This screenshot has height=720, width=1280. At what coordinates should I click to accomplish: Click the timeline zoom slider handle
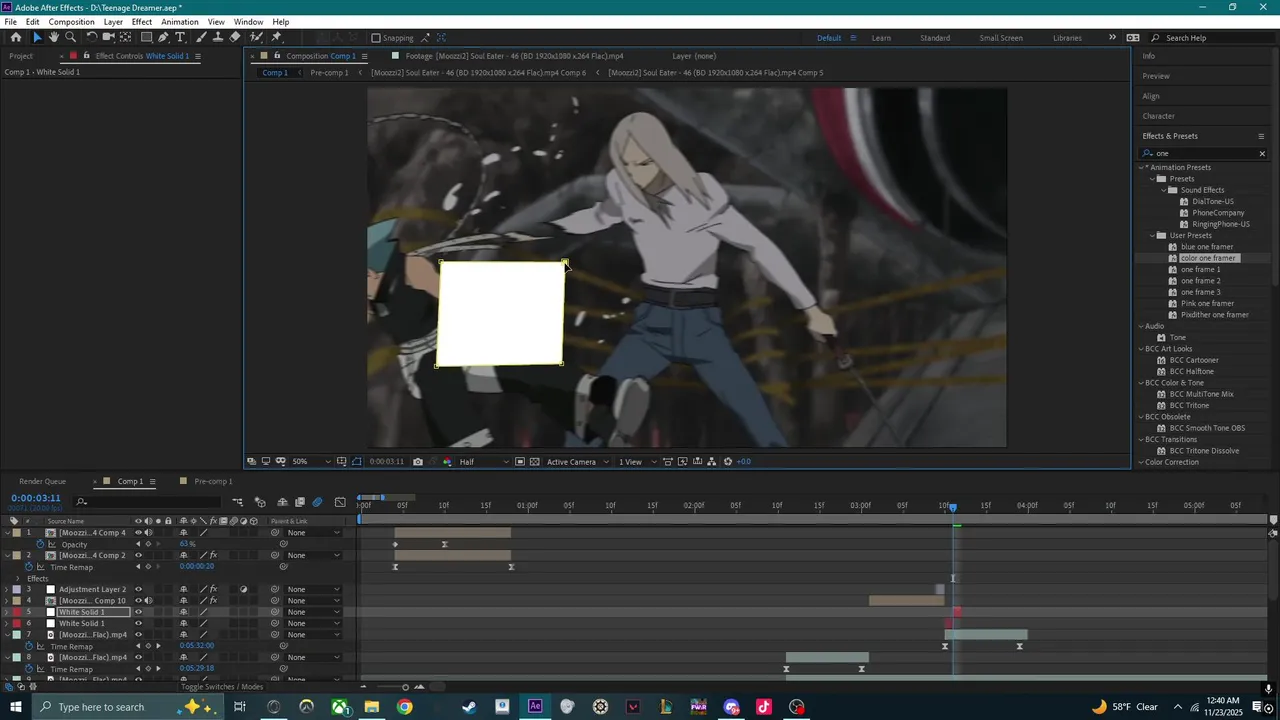(405, 687)
